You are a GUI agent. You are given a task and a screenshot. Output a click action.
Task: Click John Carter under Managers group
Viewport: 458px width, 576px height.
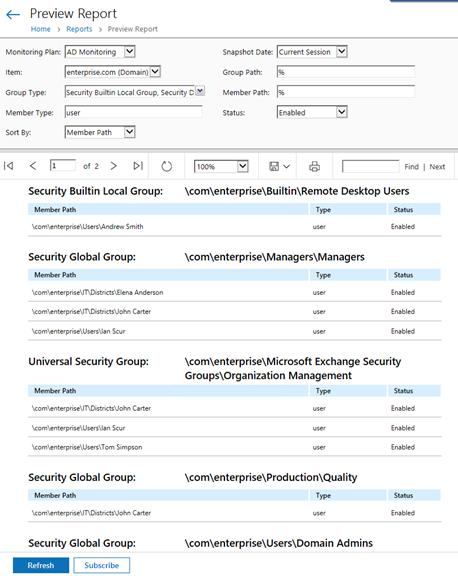coord(91,312)
